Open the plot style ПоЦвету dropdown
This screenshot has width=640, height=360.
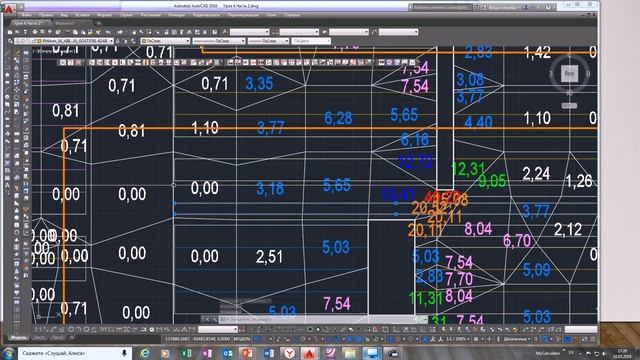tap(311, 41)
